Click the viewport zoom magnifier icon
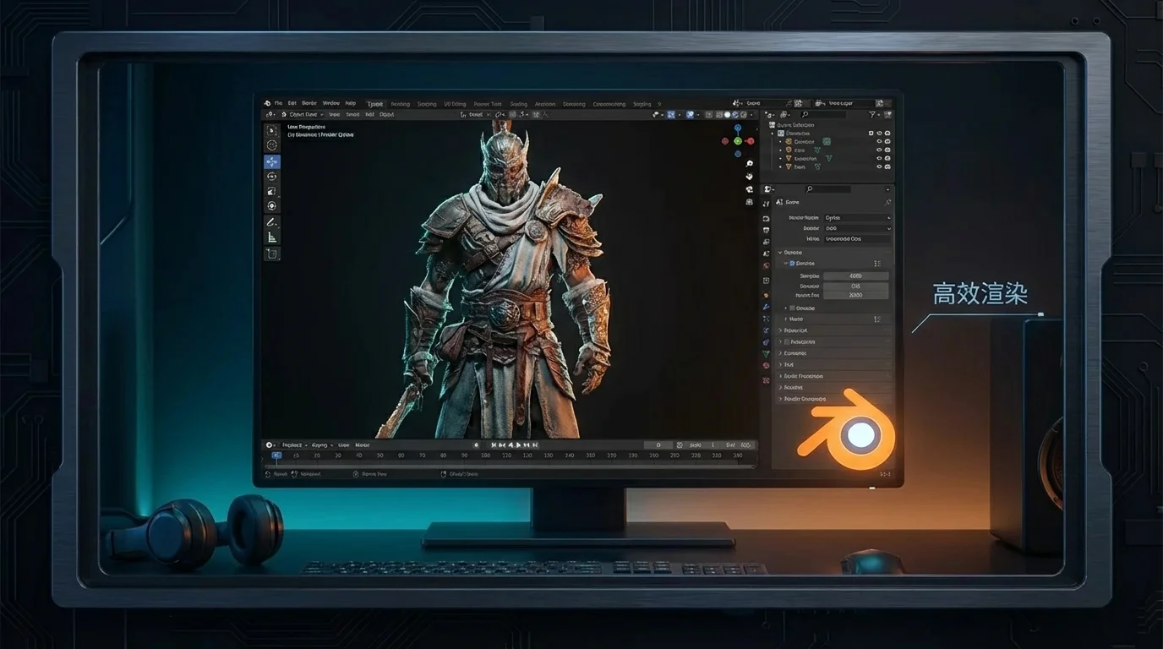This screenshot has width=1163, height=649. point(749,163)
